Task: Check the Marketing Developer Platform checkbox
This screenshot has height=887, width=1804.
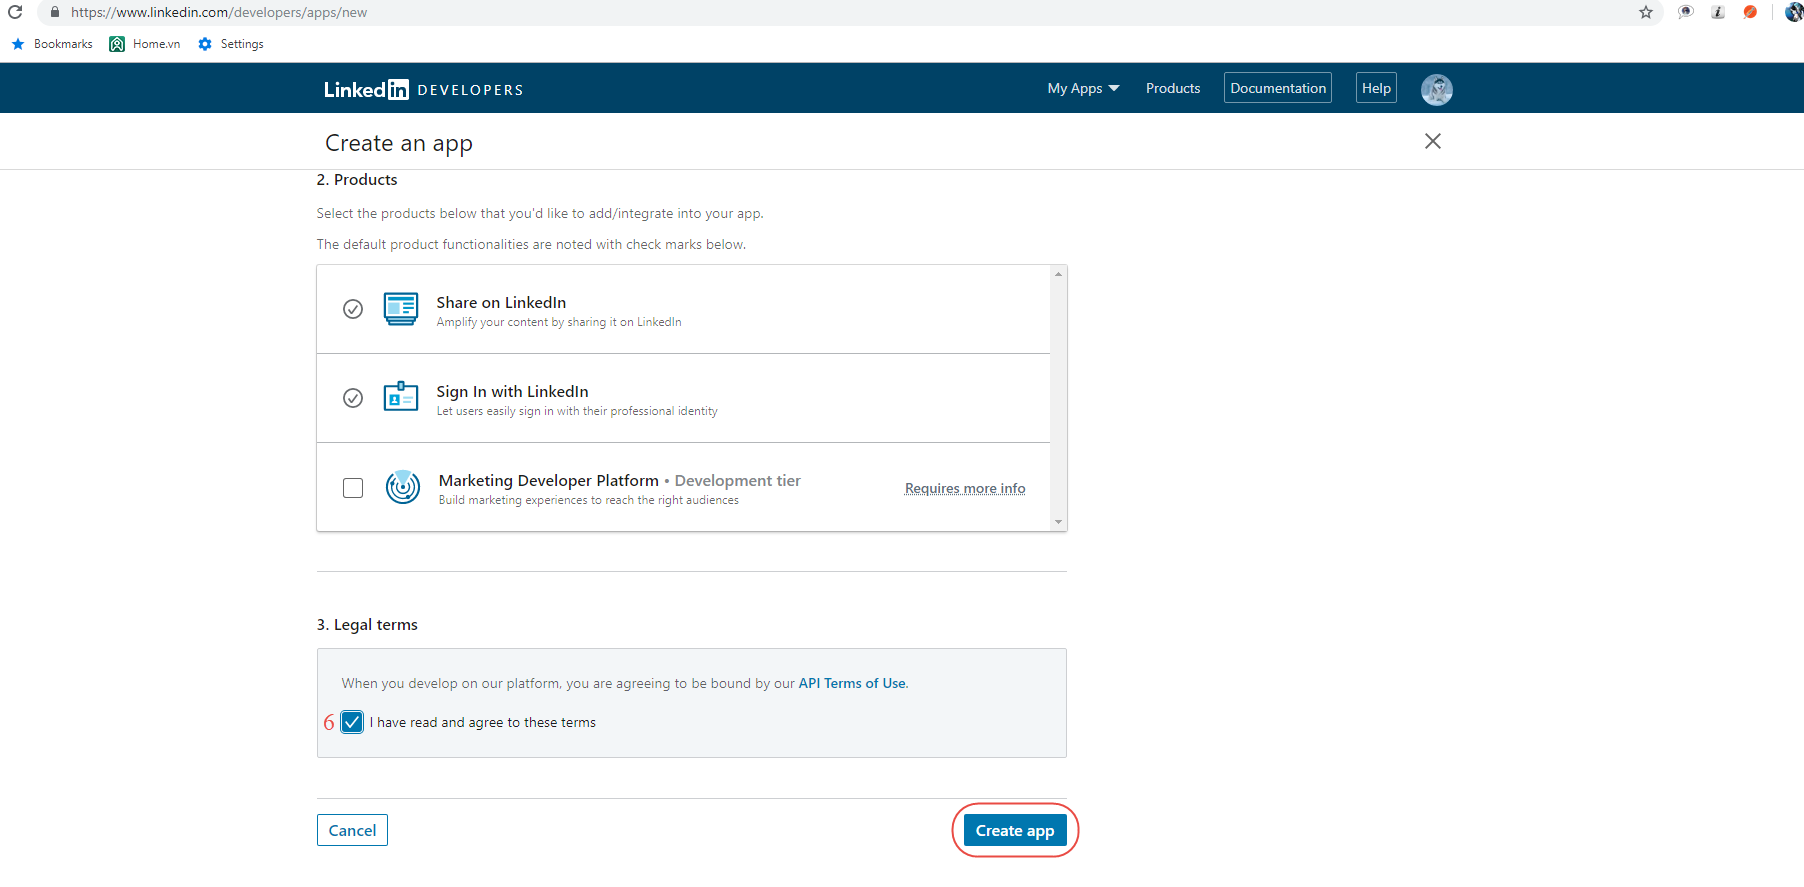Action: (353, 488)
